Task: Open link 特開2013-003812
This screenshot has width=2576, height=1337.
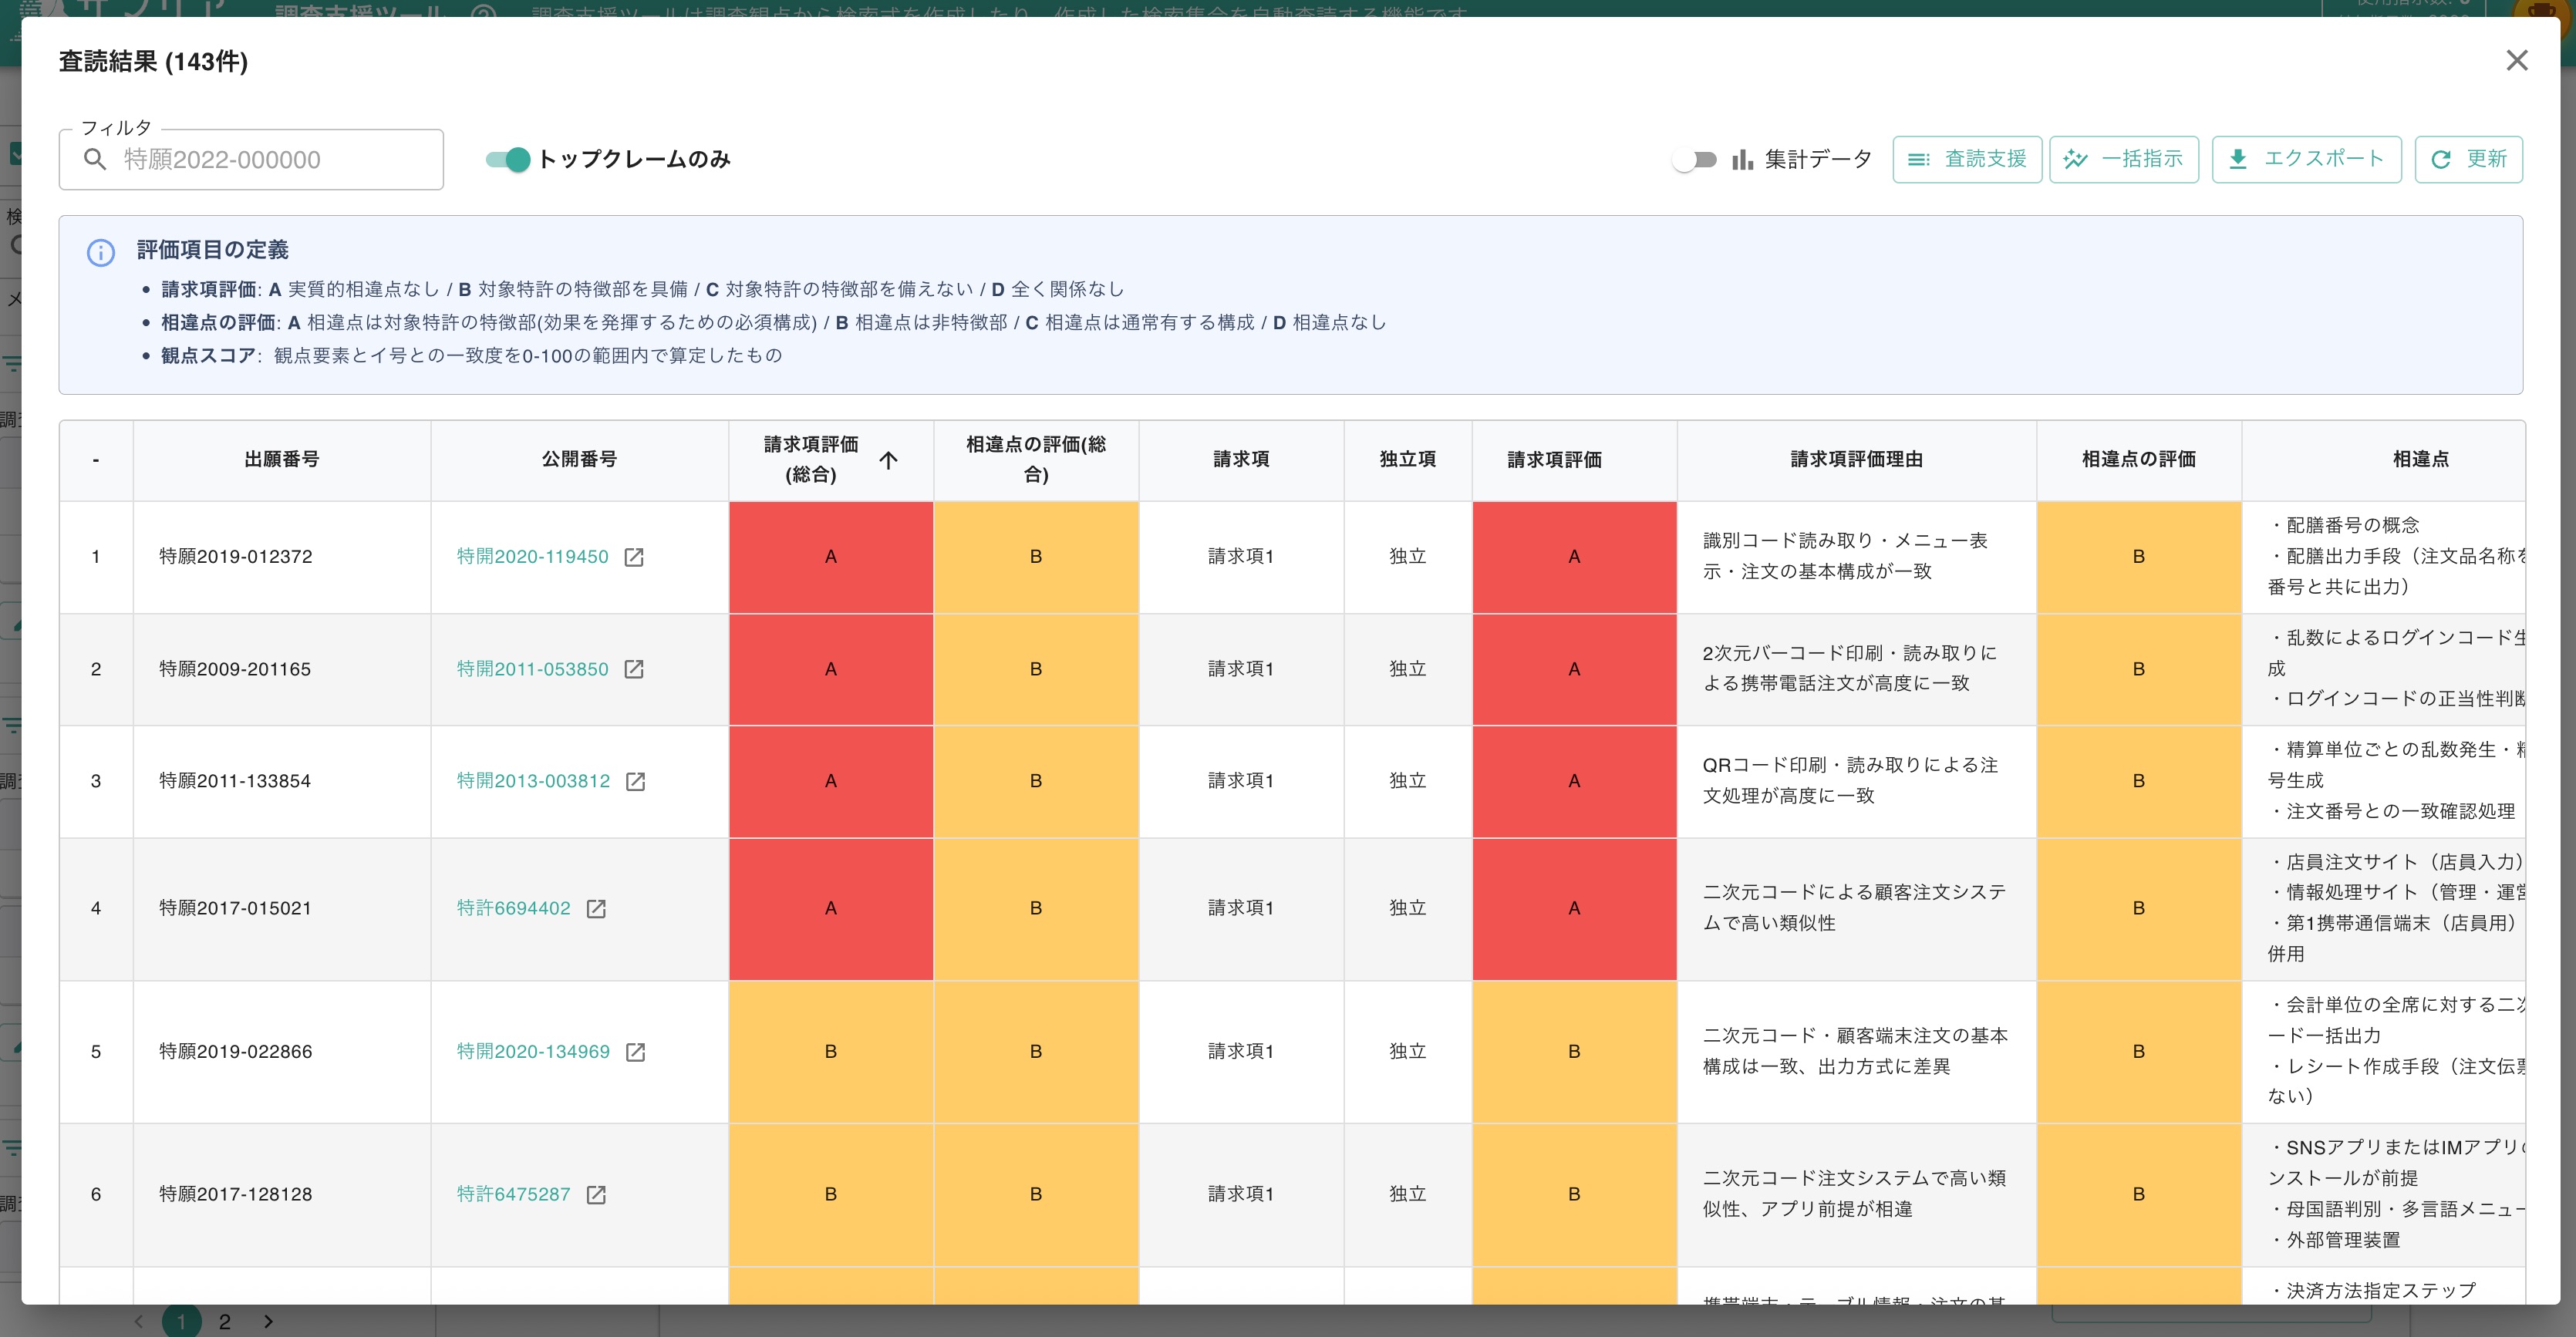Action: tap(533, 781)
